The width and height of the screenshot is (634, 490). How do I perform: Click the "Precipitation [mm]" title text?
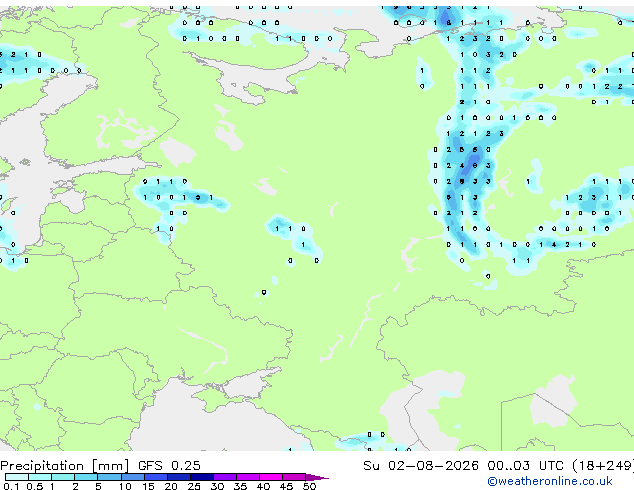(x=65, y=466)
